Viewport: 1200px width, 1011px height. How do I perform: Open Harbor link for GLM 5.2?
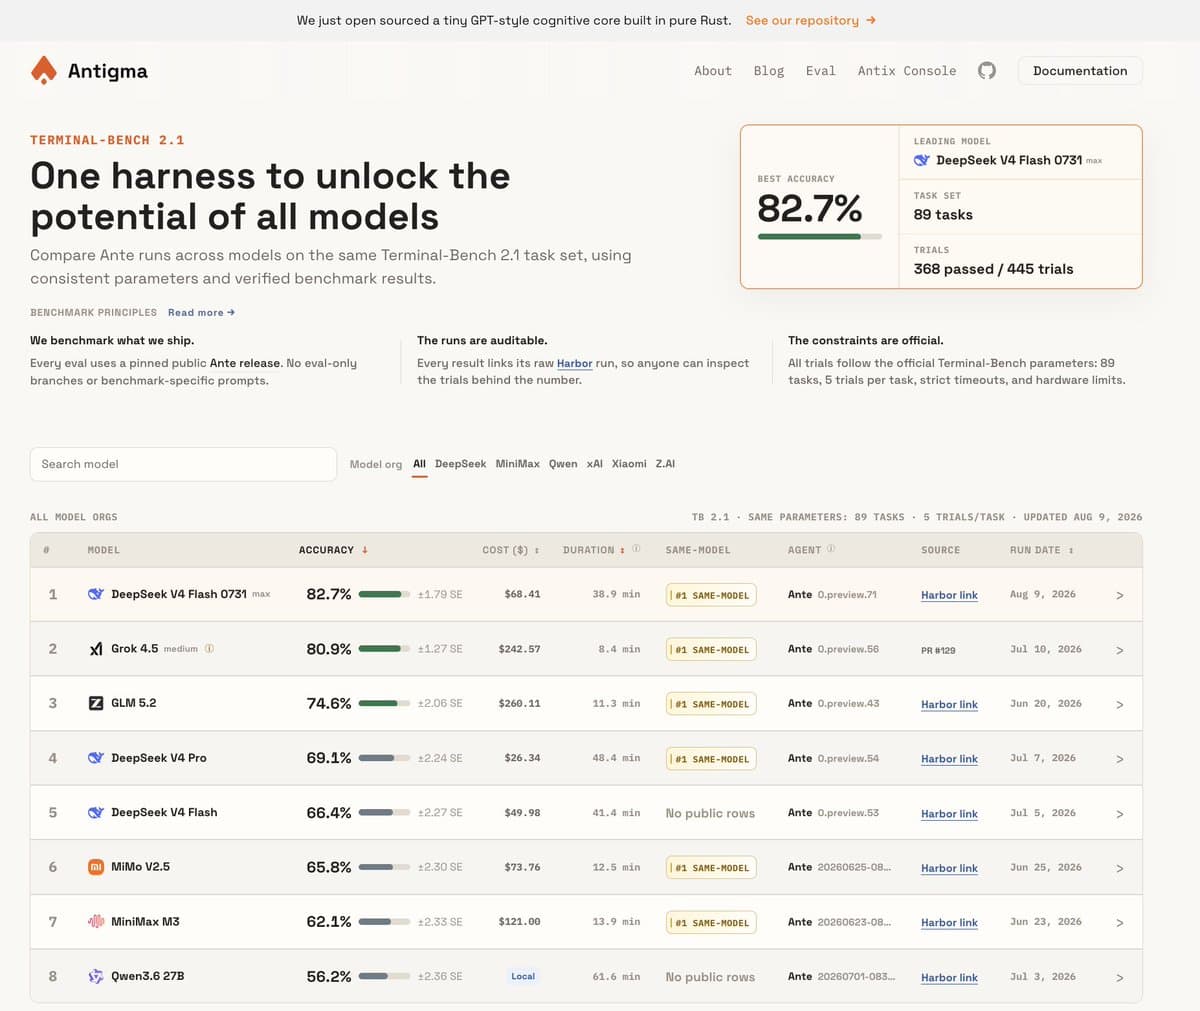click(949, 704)
